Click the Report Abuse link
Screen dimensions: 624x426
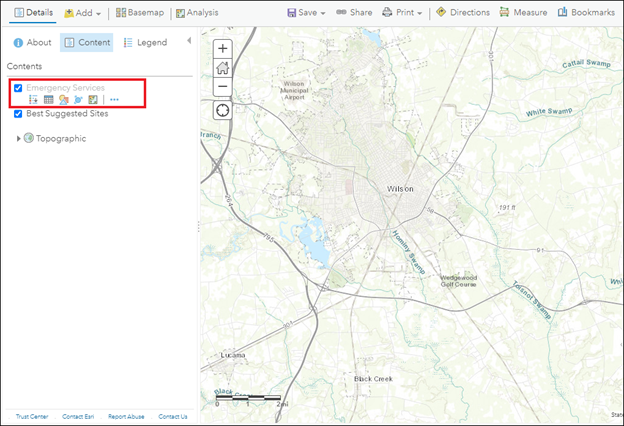[126, 416]
